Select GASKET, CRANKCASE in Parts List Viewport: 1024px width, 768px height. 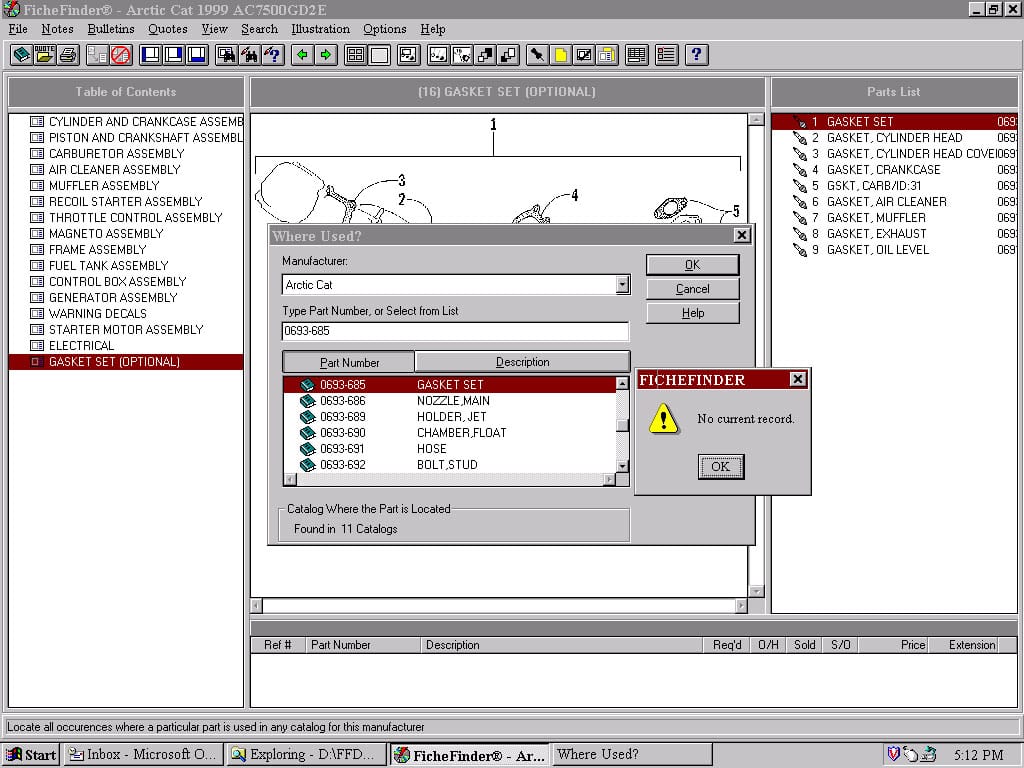894,170
